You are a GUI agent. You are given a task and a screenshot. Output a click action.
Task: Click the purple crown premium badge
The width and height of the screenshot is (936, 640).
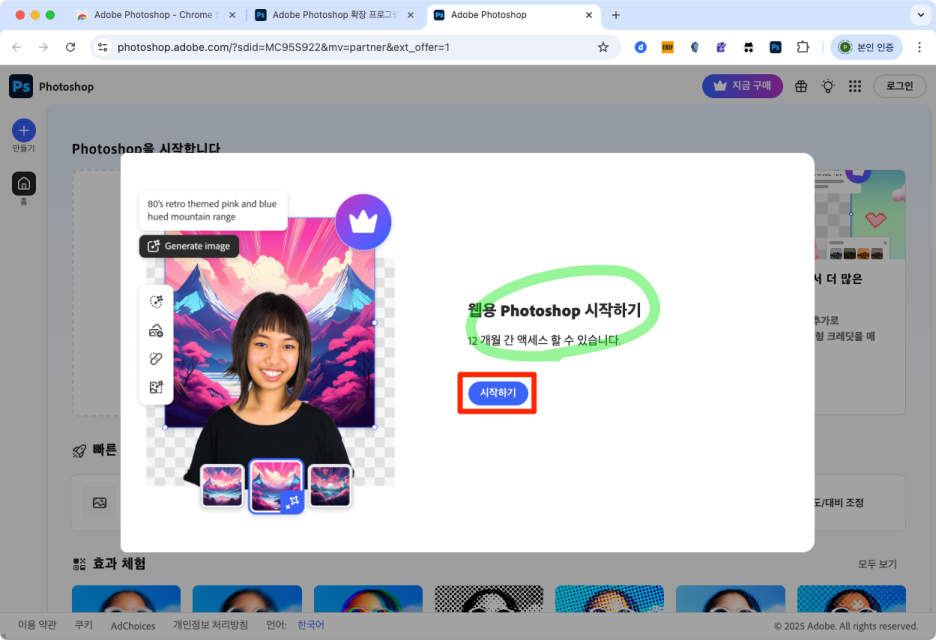click(x=363, y=222)
